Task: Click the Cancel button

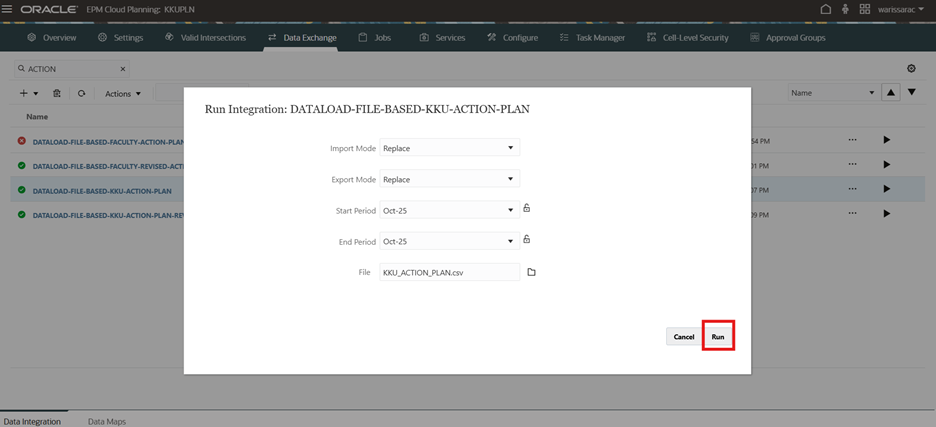Action: tap(683, 337)
